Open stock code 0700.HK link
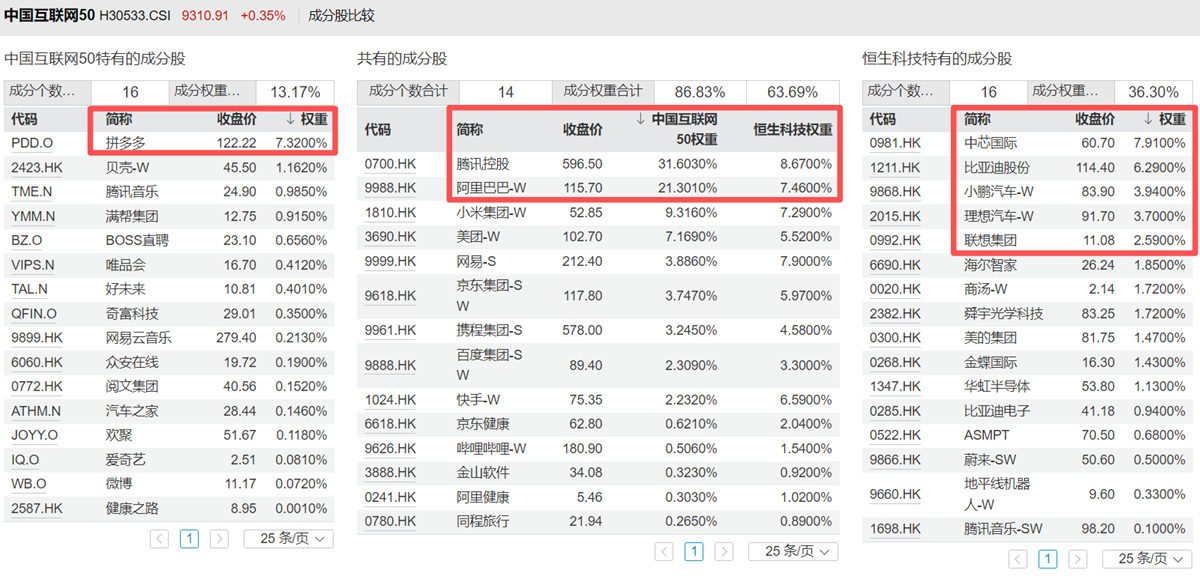Screen dimensions: 1200x576 [390, 163]
